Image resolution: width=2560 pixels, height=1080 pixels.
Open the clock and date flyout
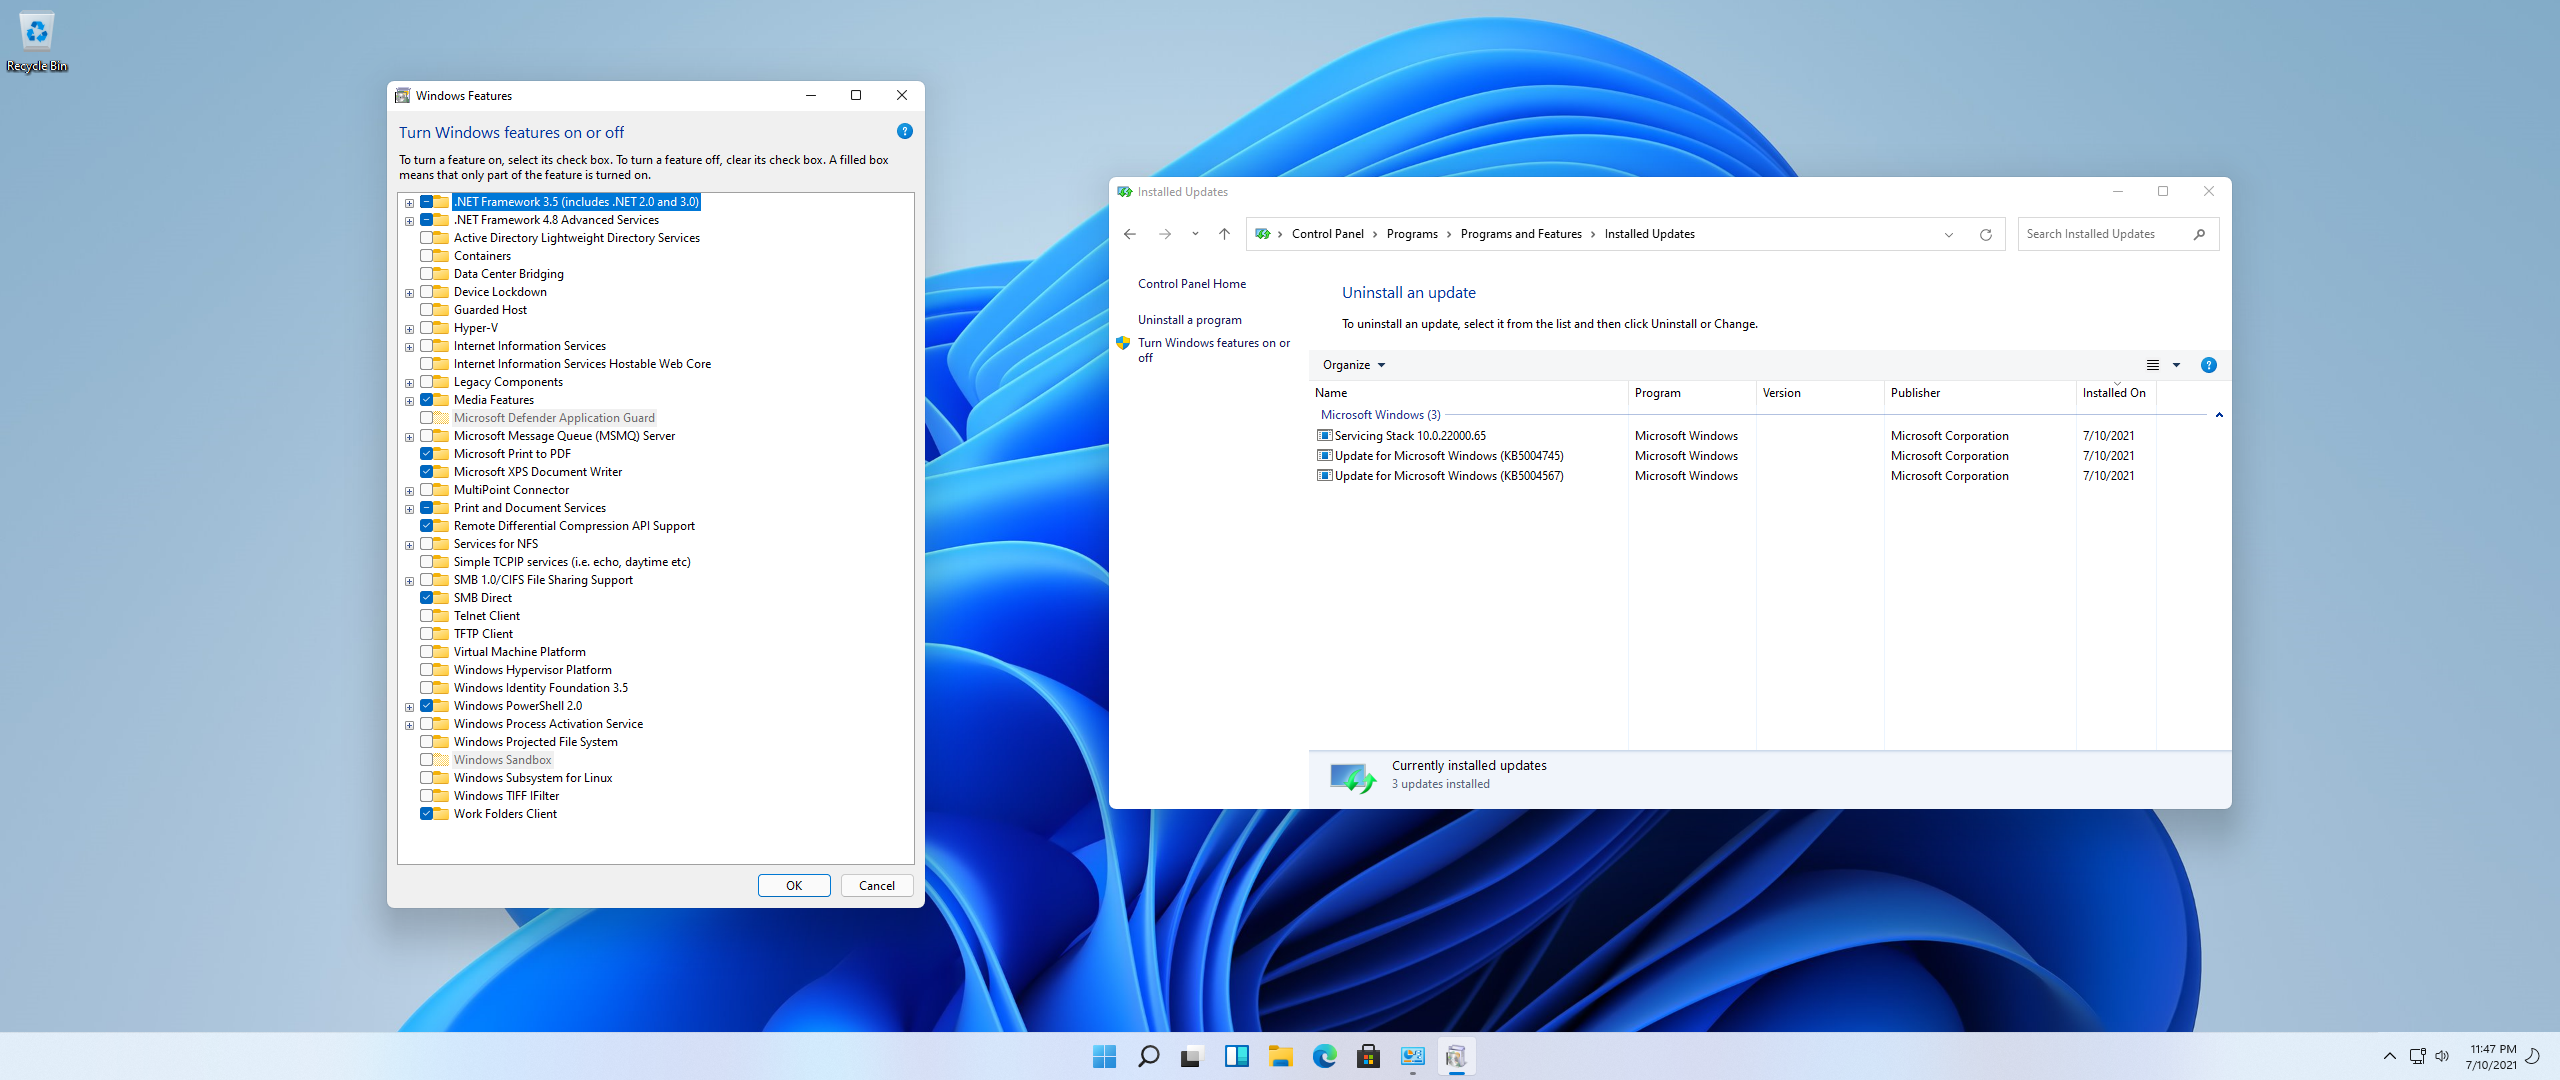[x=2492, y=1057]
